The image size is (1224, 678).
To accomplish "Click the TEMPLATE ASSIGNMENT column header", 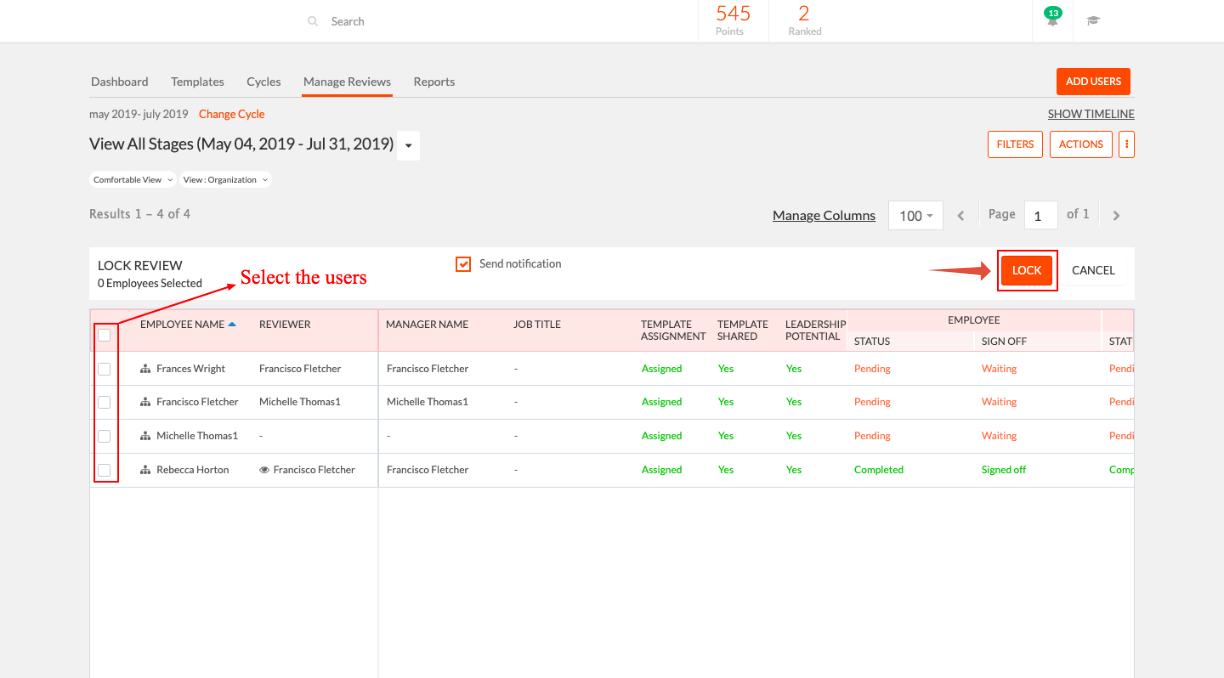I will (673, 330).
